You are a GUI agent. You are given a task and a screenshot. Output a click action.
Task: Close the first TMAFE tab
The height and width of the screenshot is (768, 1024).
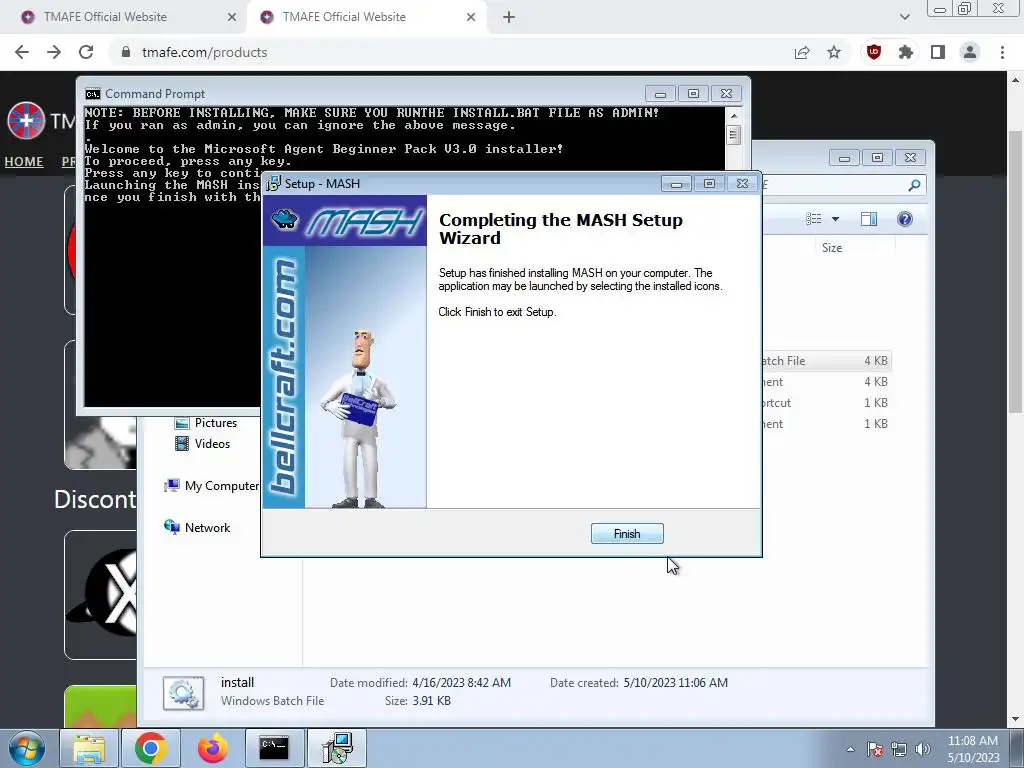tap(232, 17)
